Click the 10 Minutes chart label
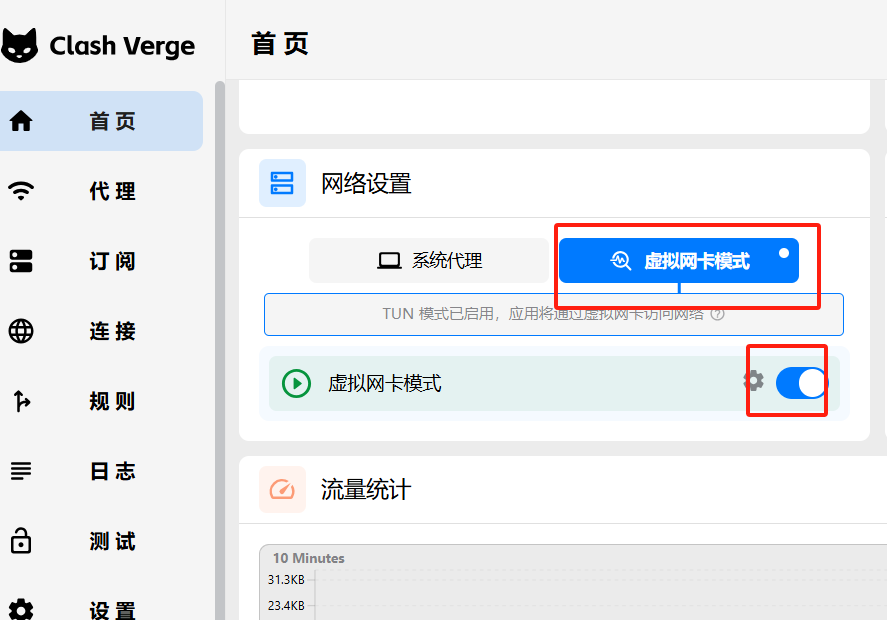 [308, 558]
